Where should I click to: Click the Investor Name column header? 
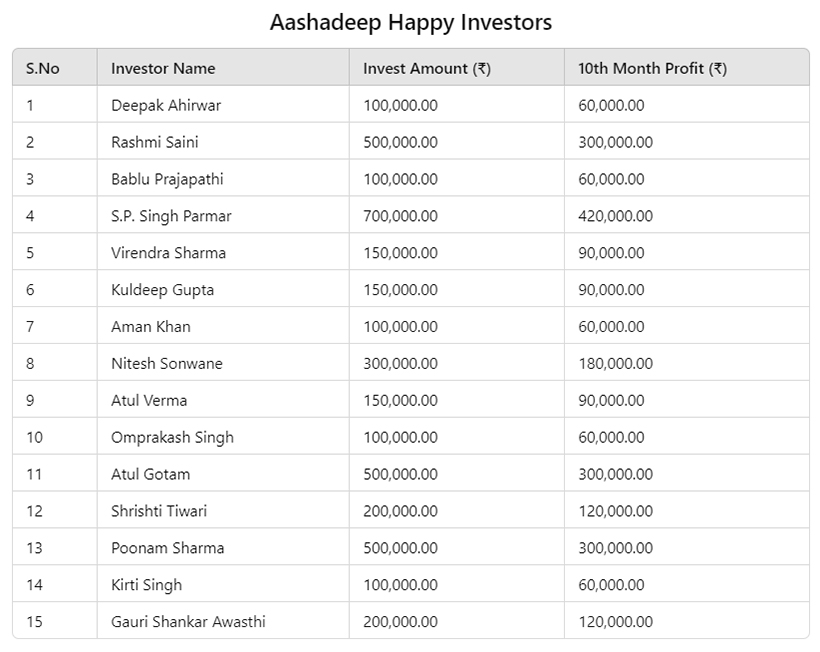163,68
